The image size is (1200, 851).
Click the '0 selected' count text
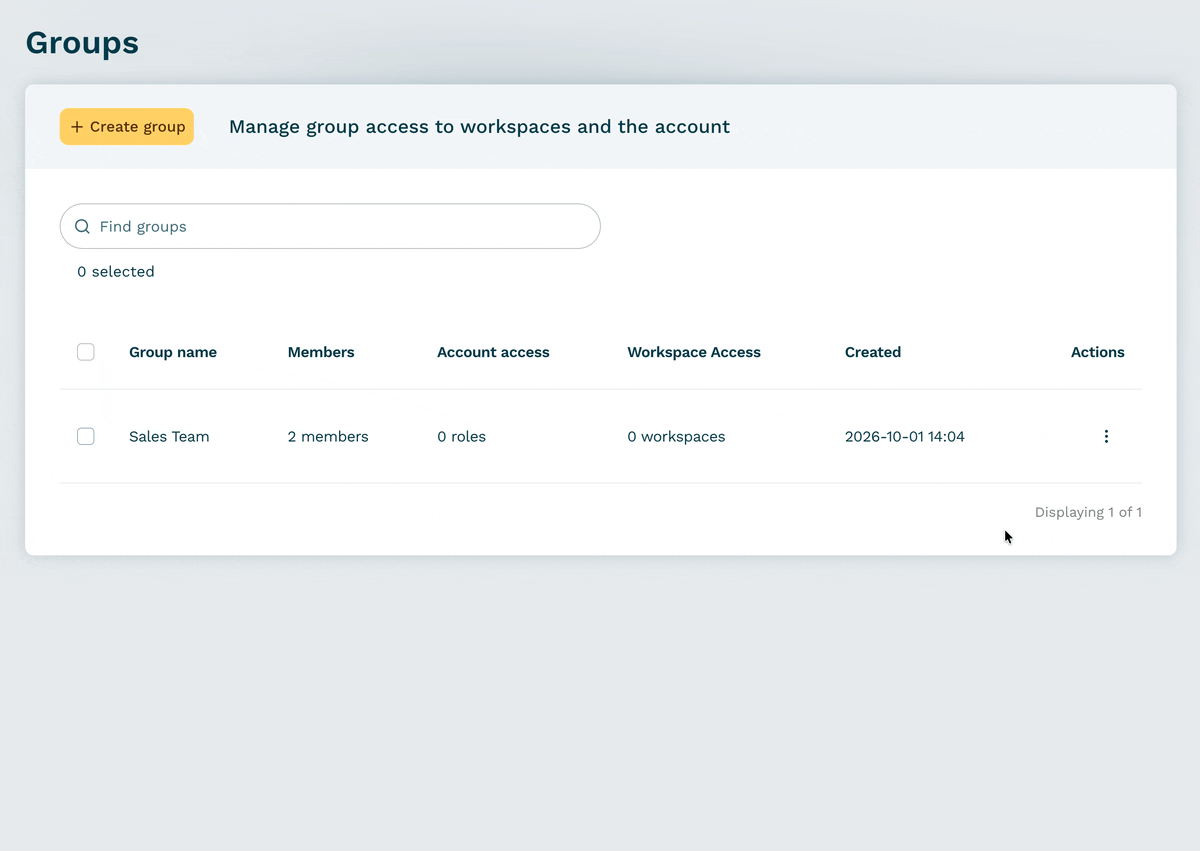pyautogui.click(x=116, y=272)
